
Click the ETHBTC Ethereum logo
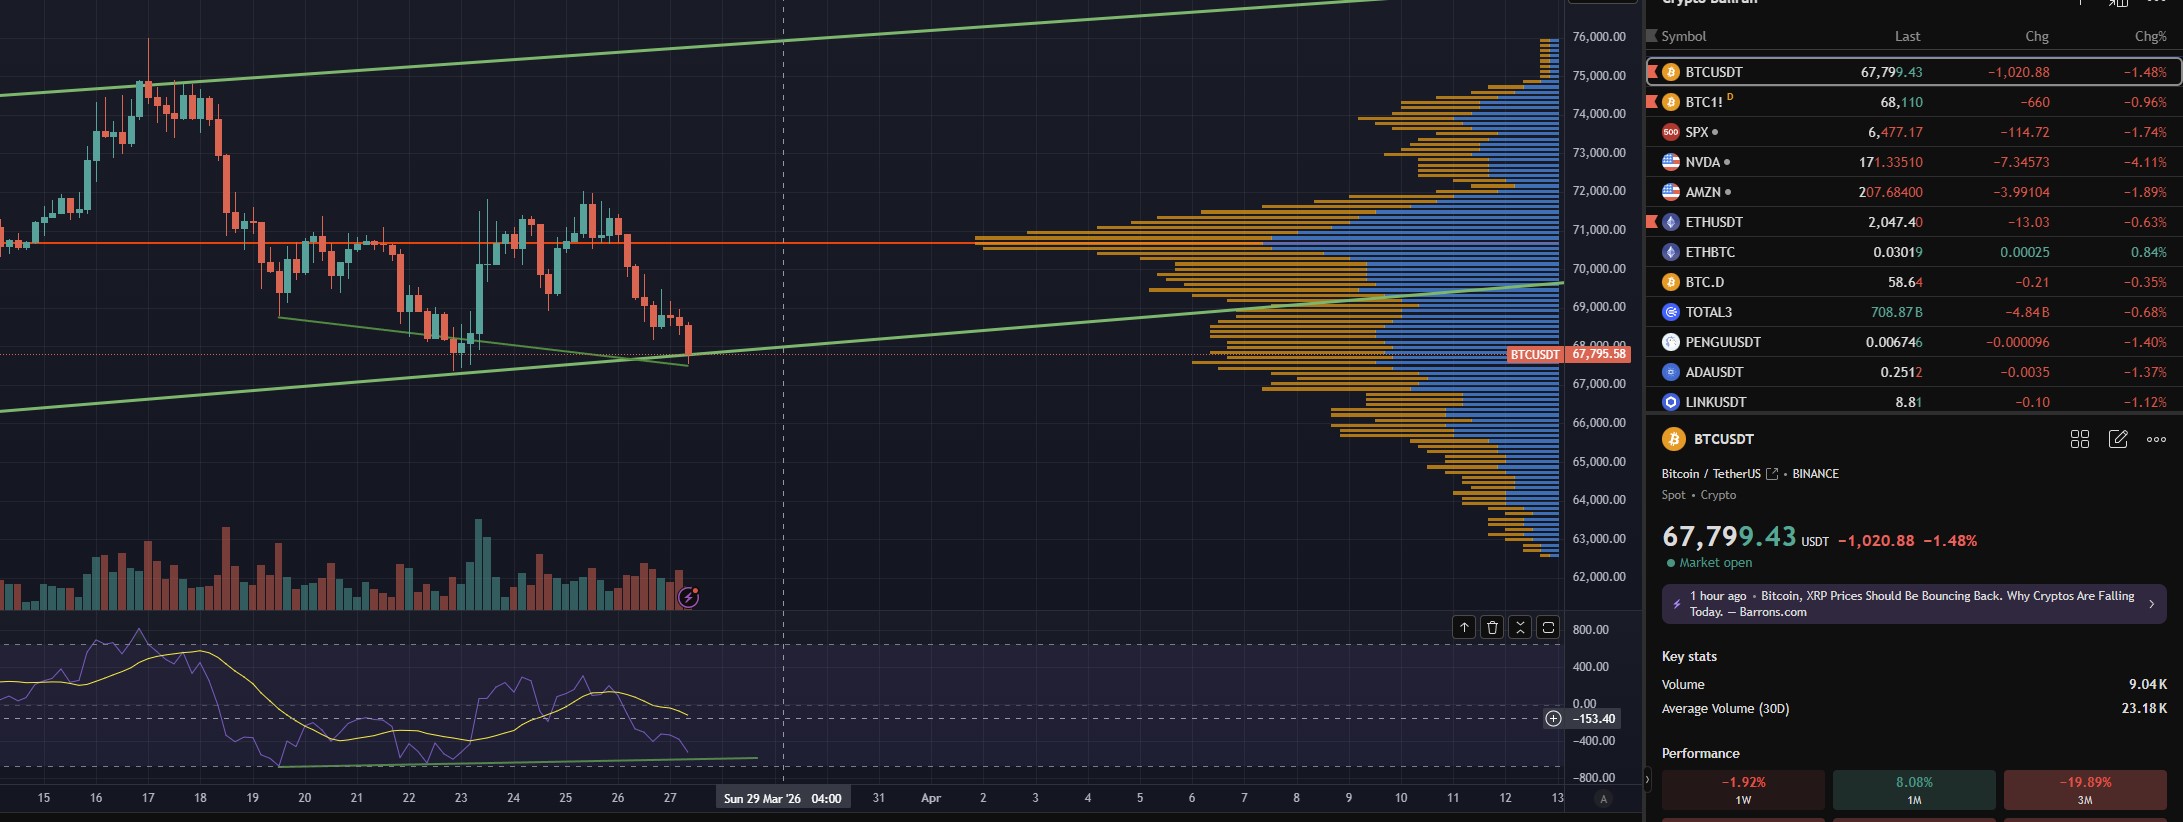click(1670, 252)
